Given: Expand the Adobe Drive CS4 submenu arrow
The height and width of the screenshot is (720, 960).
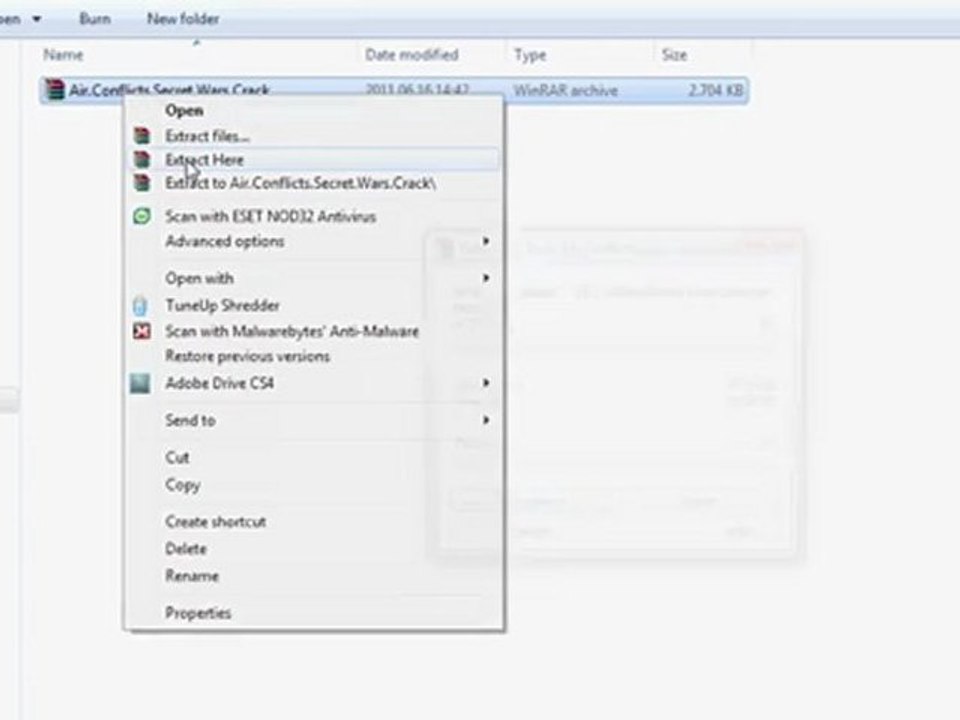Looking at the screenshot, I should click(x=486, y=383).
